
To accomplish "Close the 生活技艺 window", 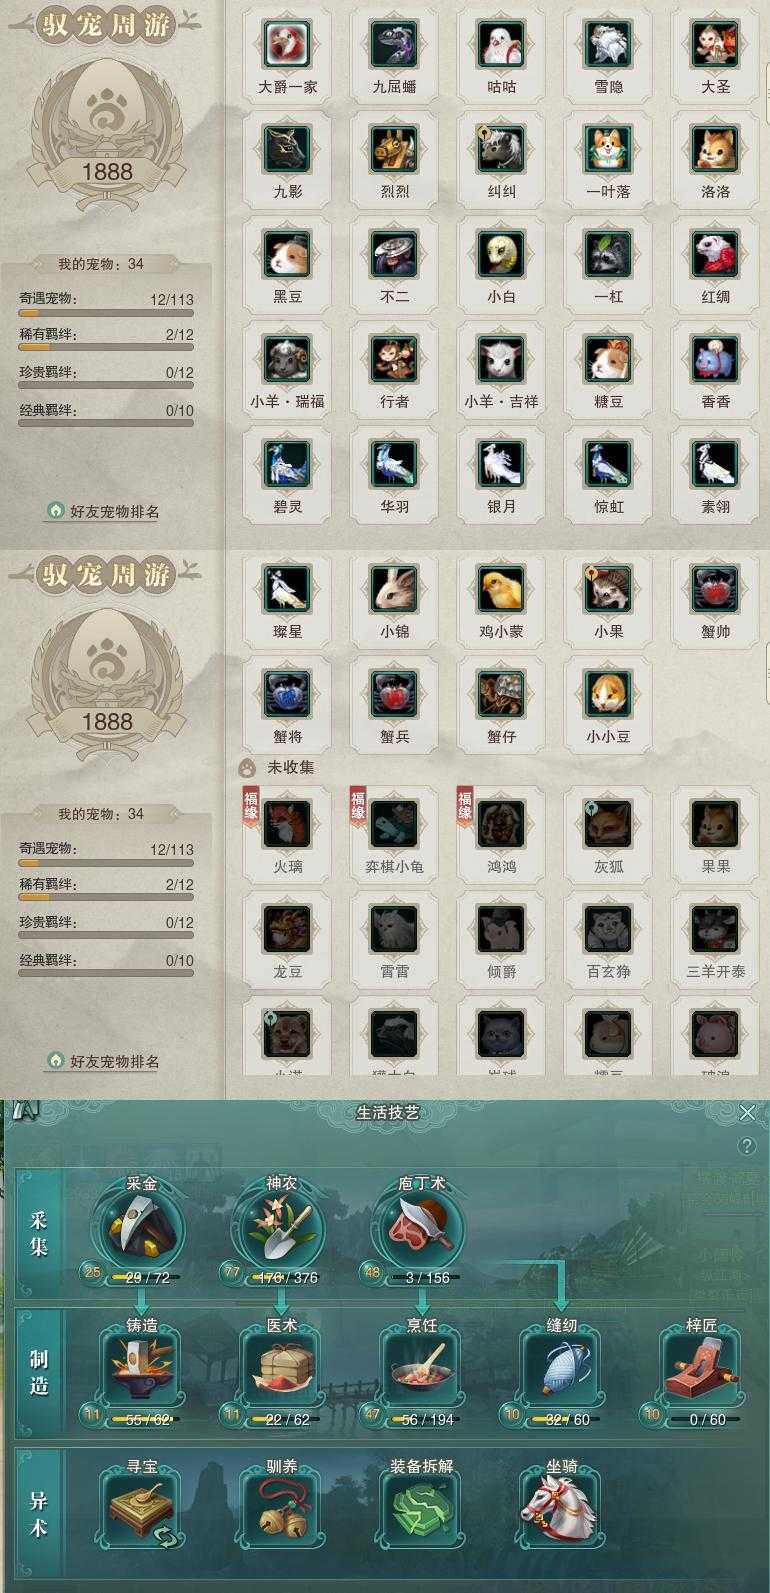I will pyautogui.click(x=747, y=1112).
